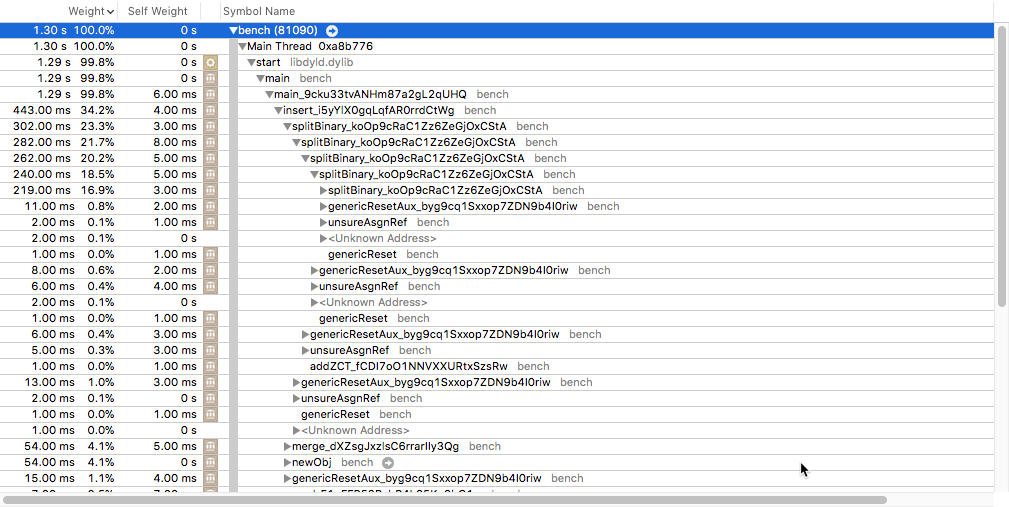
Task: Click the 443.00 ms weight cell
Action: (44, 111)
